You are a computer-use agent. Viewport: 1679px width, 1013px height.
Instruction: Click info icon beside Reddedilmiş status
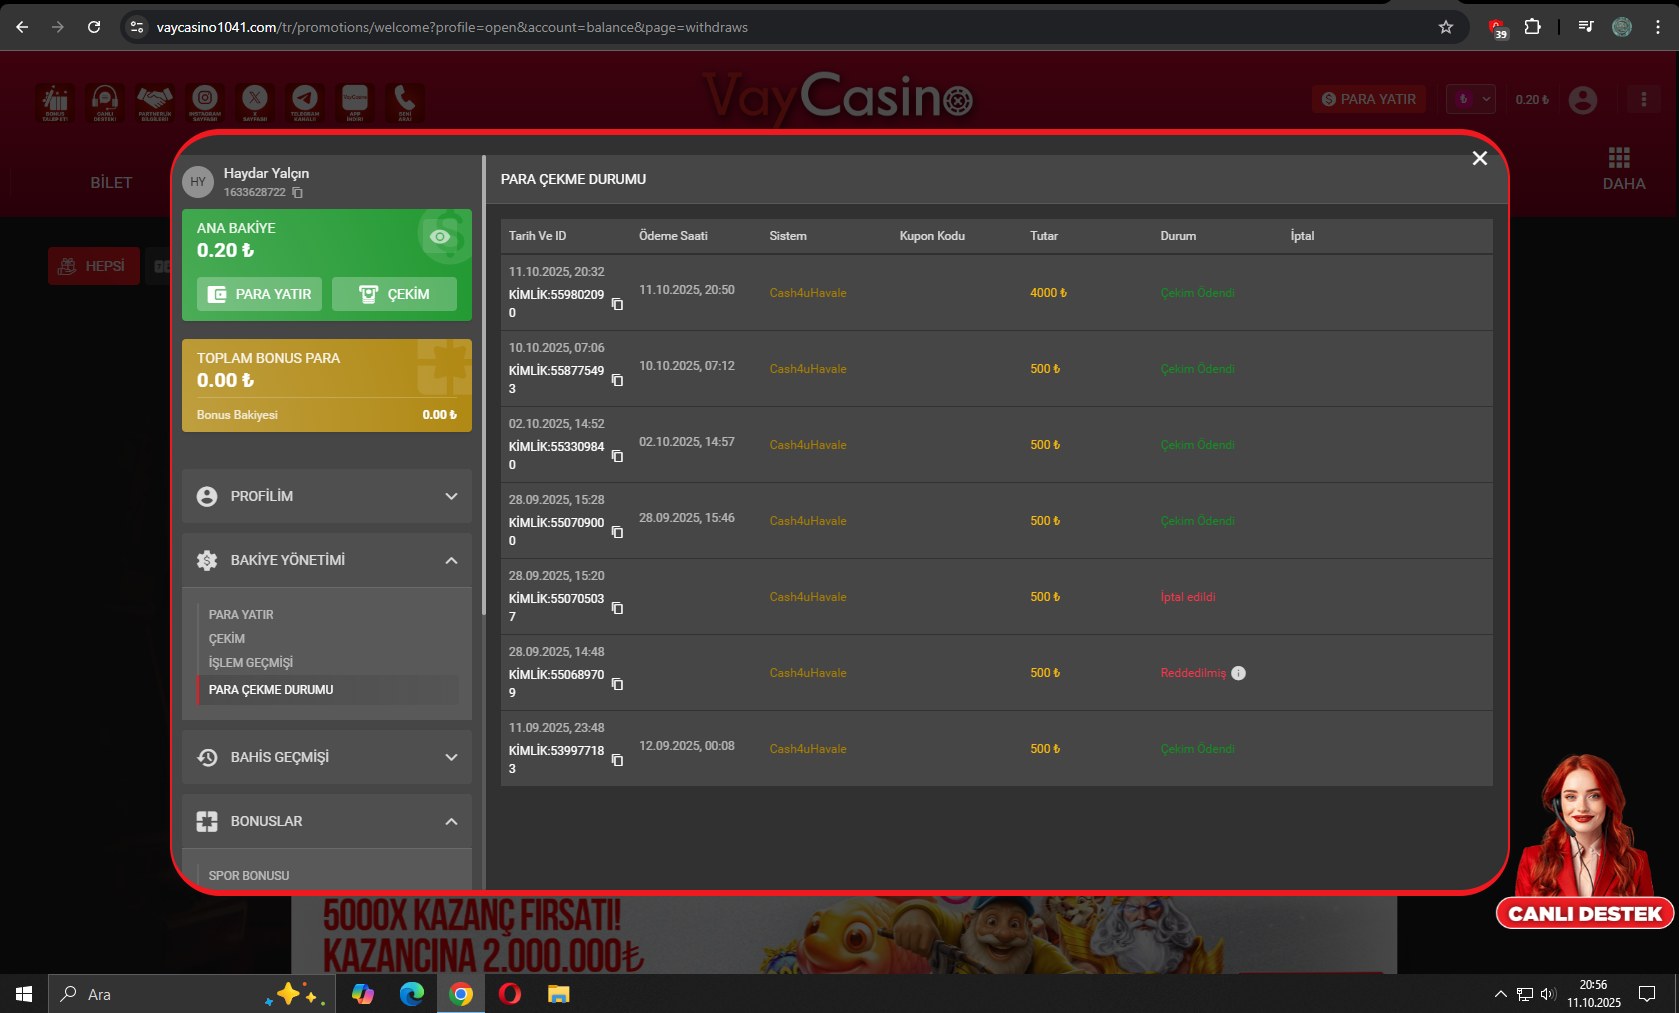1238,673
